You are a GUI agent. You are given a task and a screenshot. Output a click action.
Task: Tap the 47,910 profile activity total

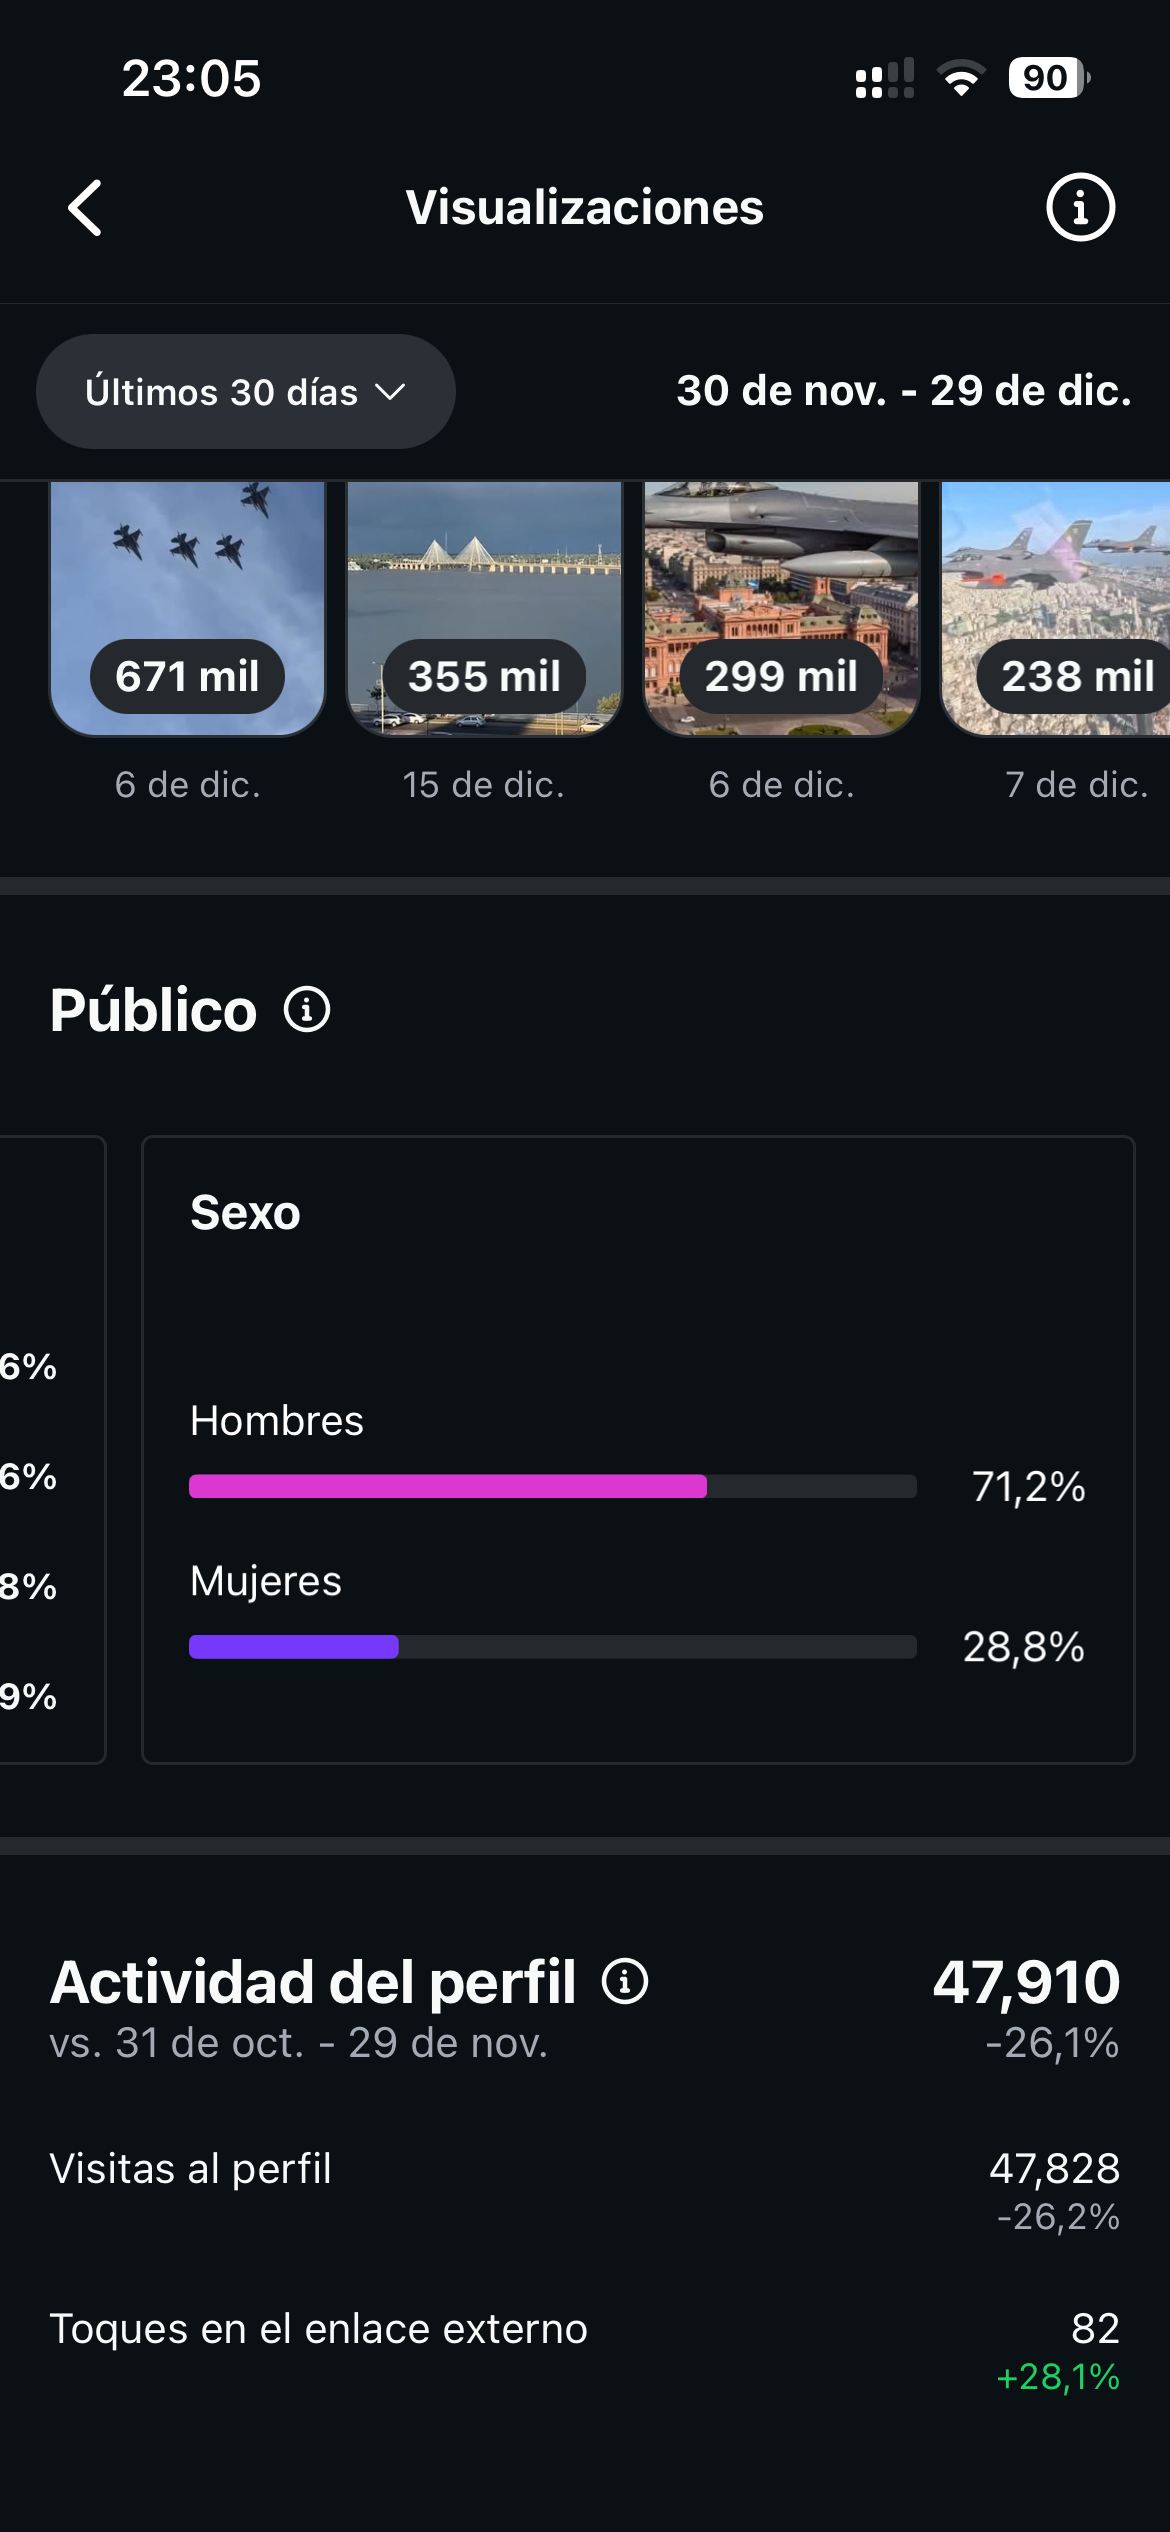(1026, 1982)
